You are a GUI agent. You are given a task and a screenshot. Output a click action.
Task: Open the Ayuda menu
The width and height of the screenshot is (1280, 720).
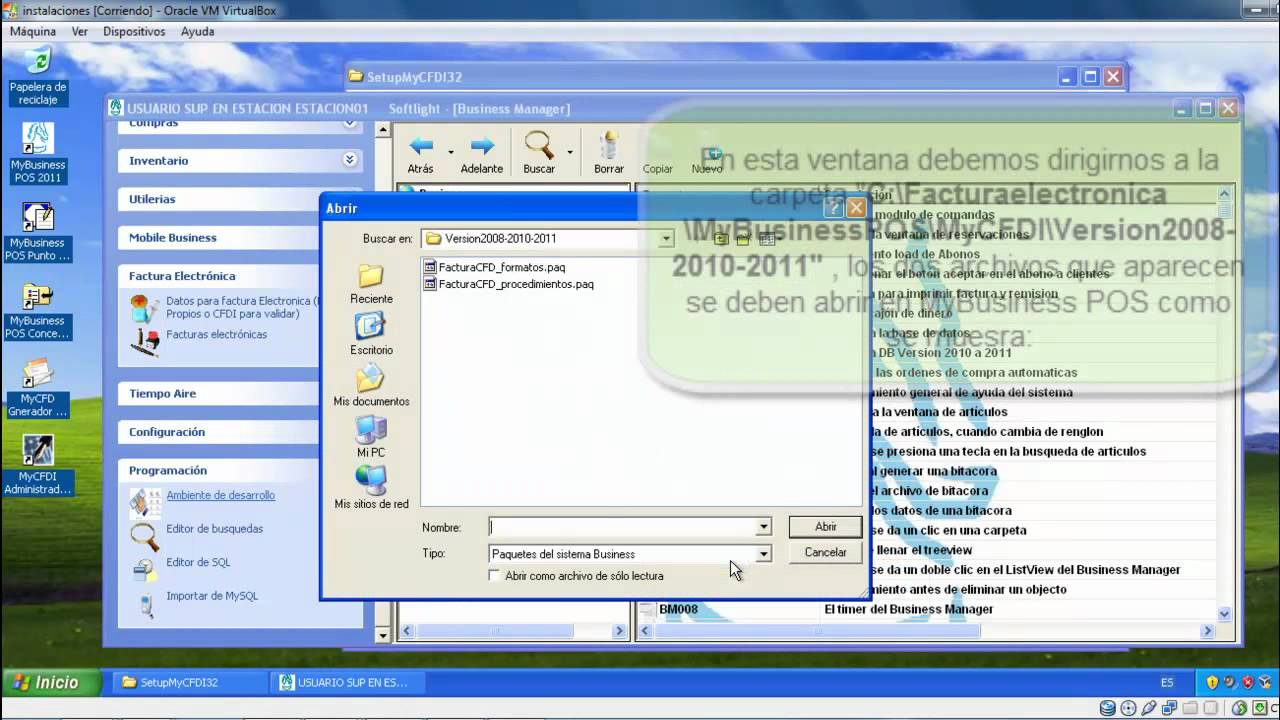coord(197,31)
